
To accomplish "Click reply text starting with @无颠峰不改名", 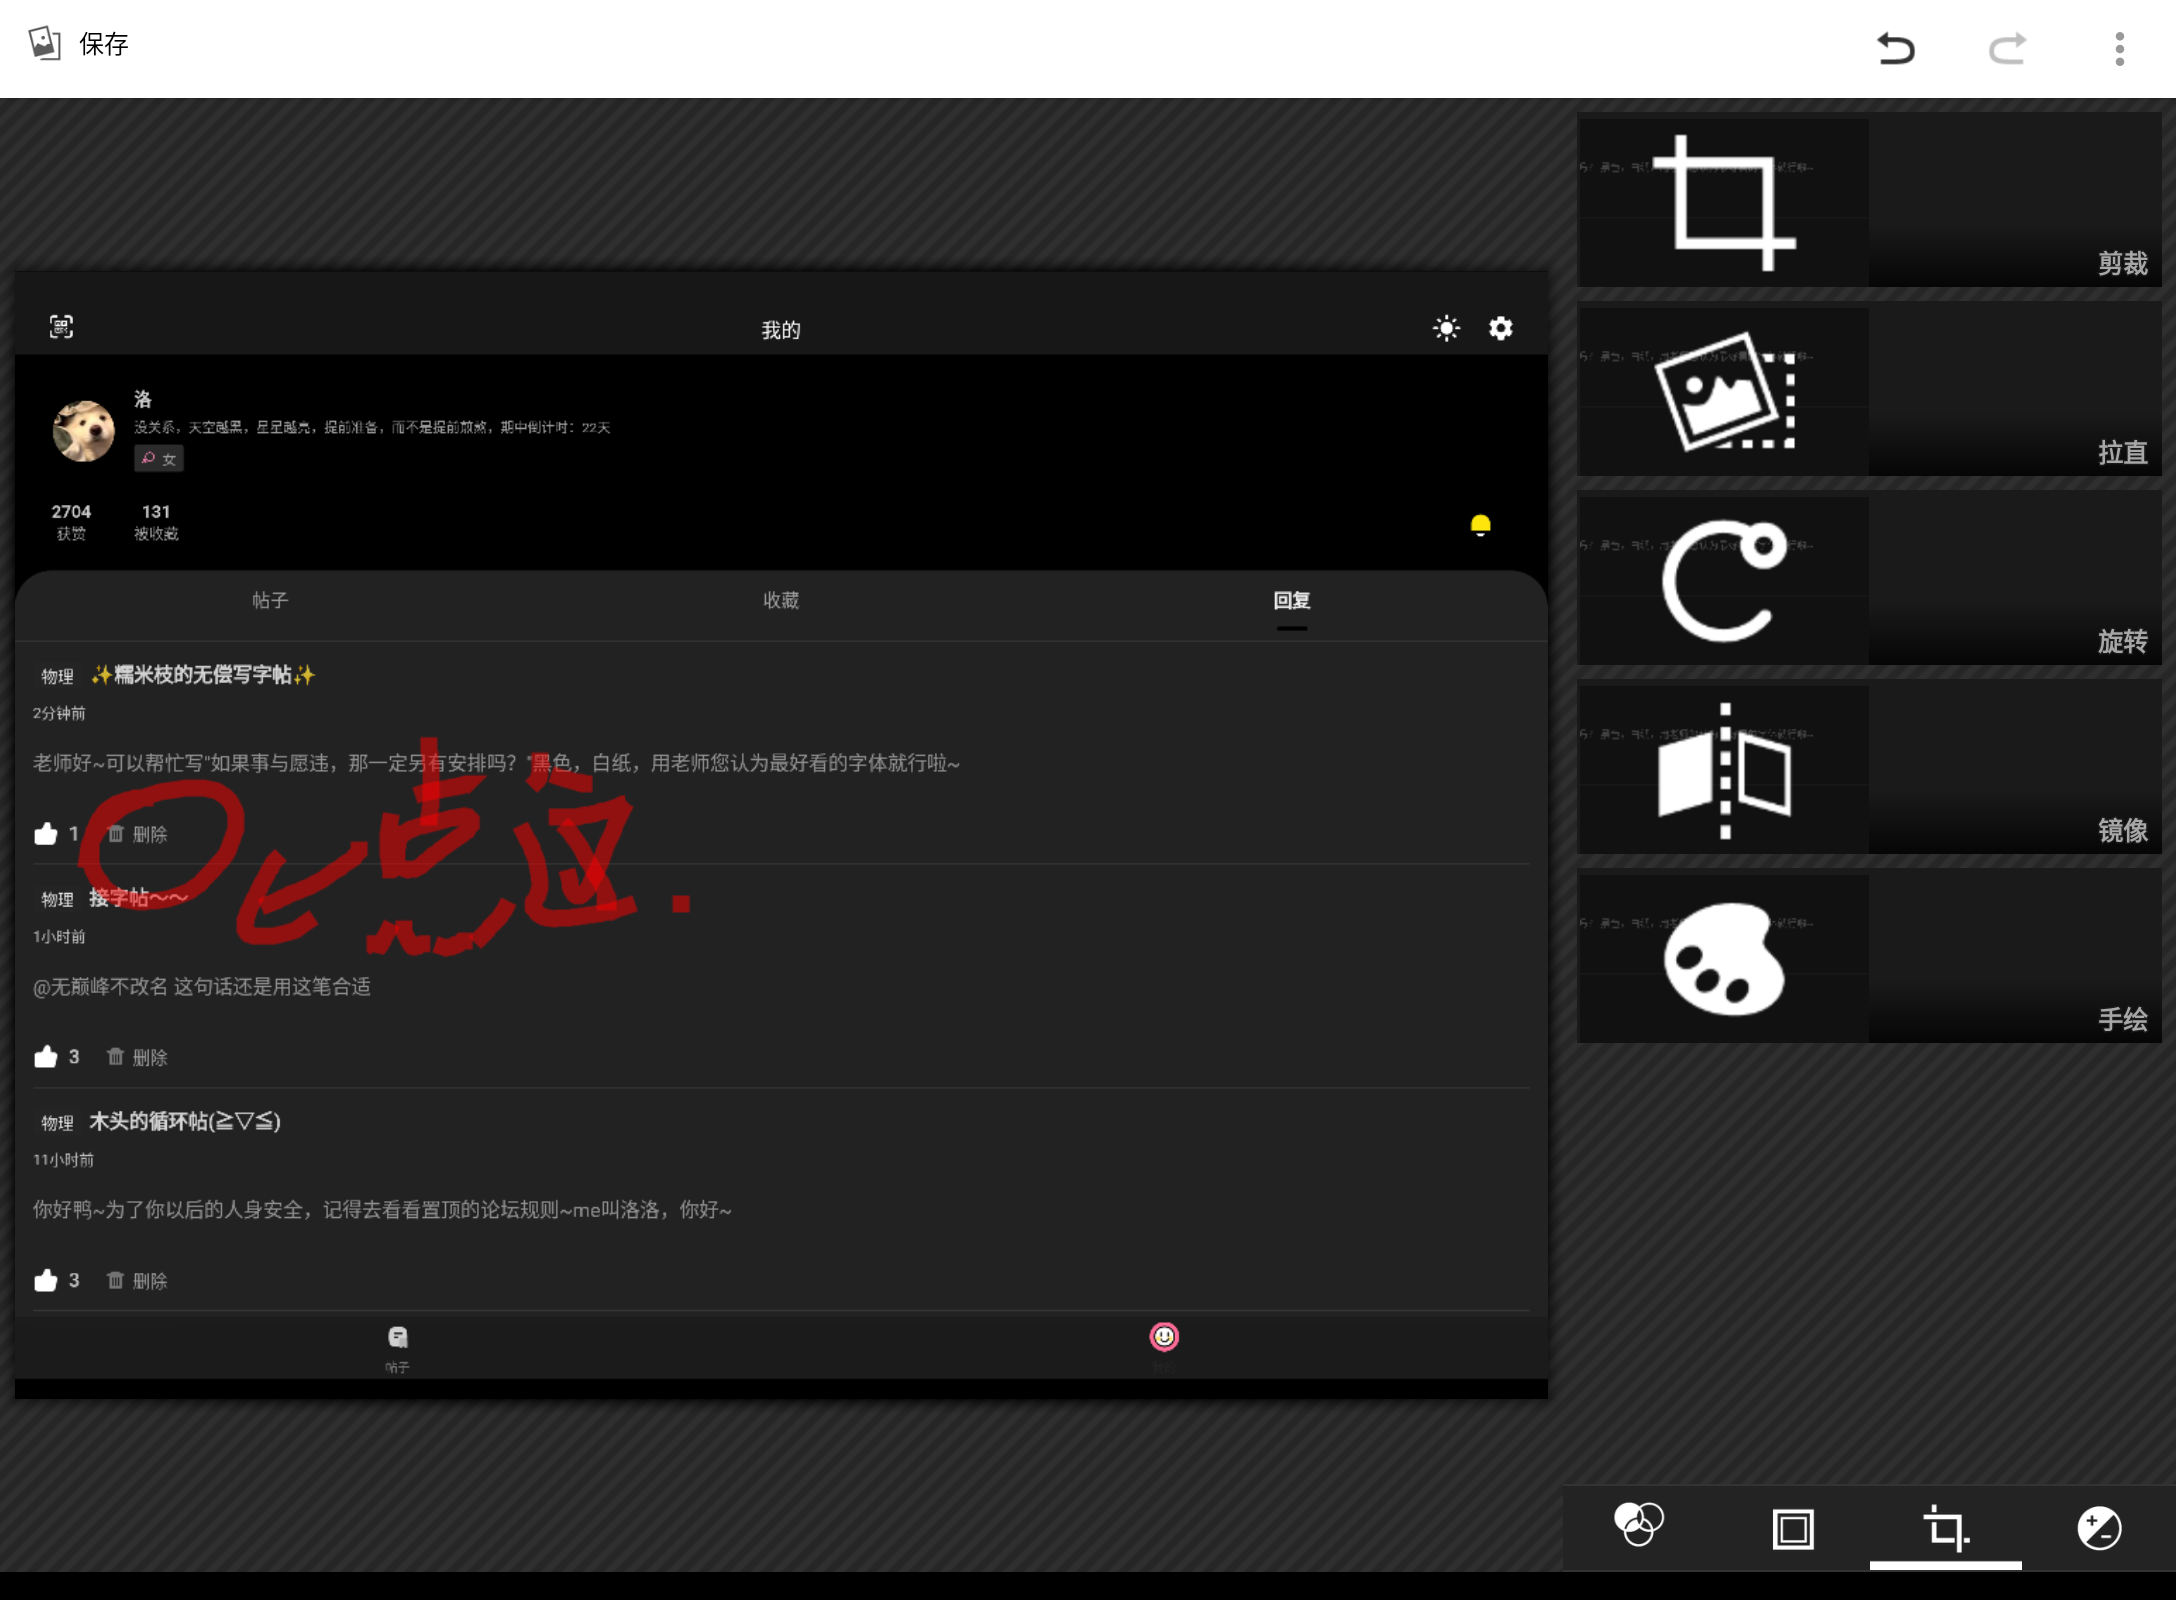I will pyautogui.click(x=202, y=987).
